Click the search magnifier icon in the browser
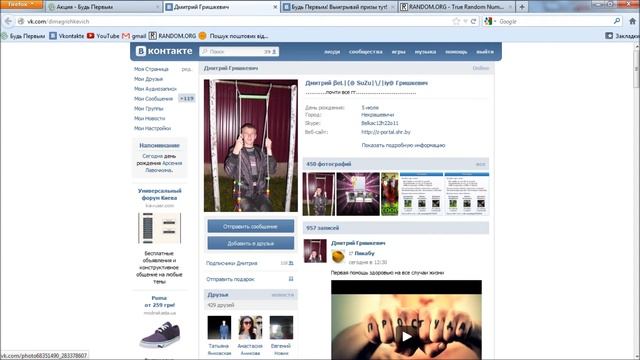The image size is (640, 360). tap(617, 21)
